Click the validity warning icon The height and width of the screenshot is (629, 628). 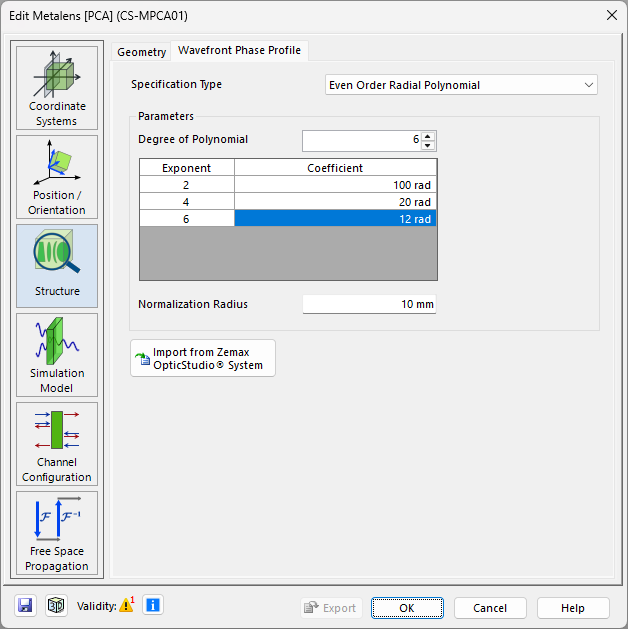pyautogui.click(x=126, y=605)
